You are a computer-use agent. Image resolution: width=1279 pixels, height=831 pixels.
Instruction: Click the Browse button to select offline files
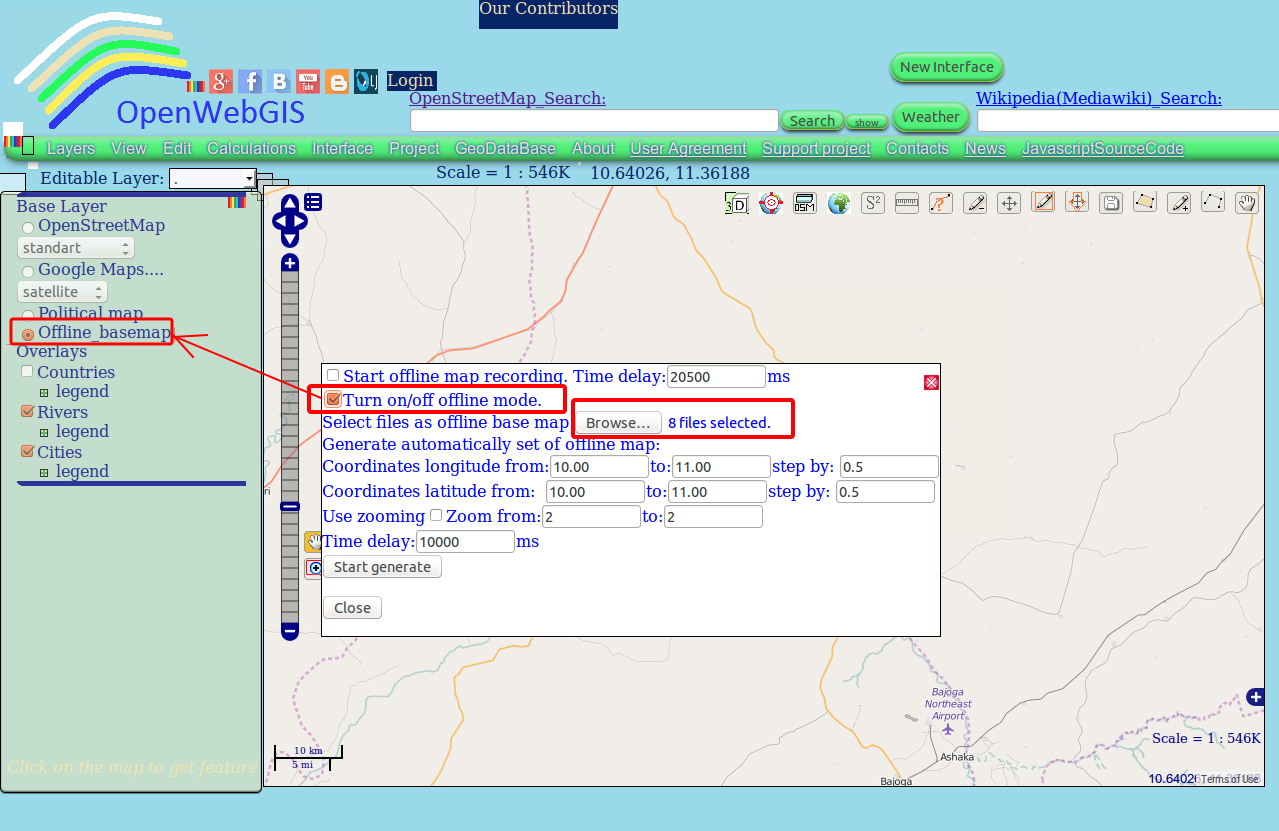617,423
